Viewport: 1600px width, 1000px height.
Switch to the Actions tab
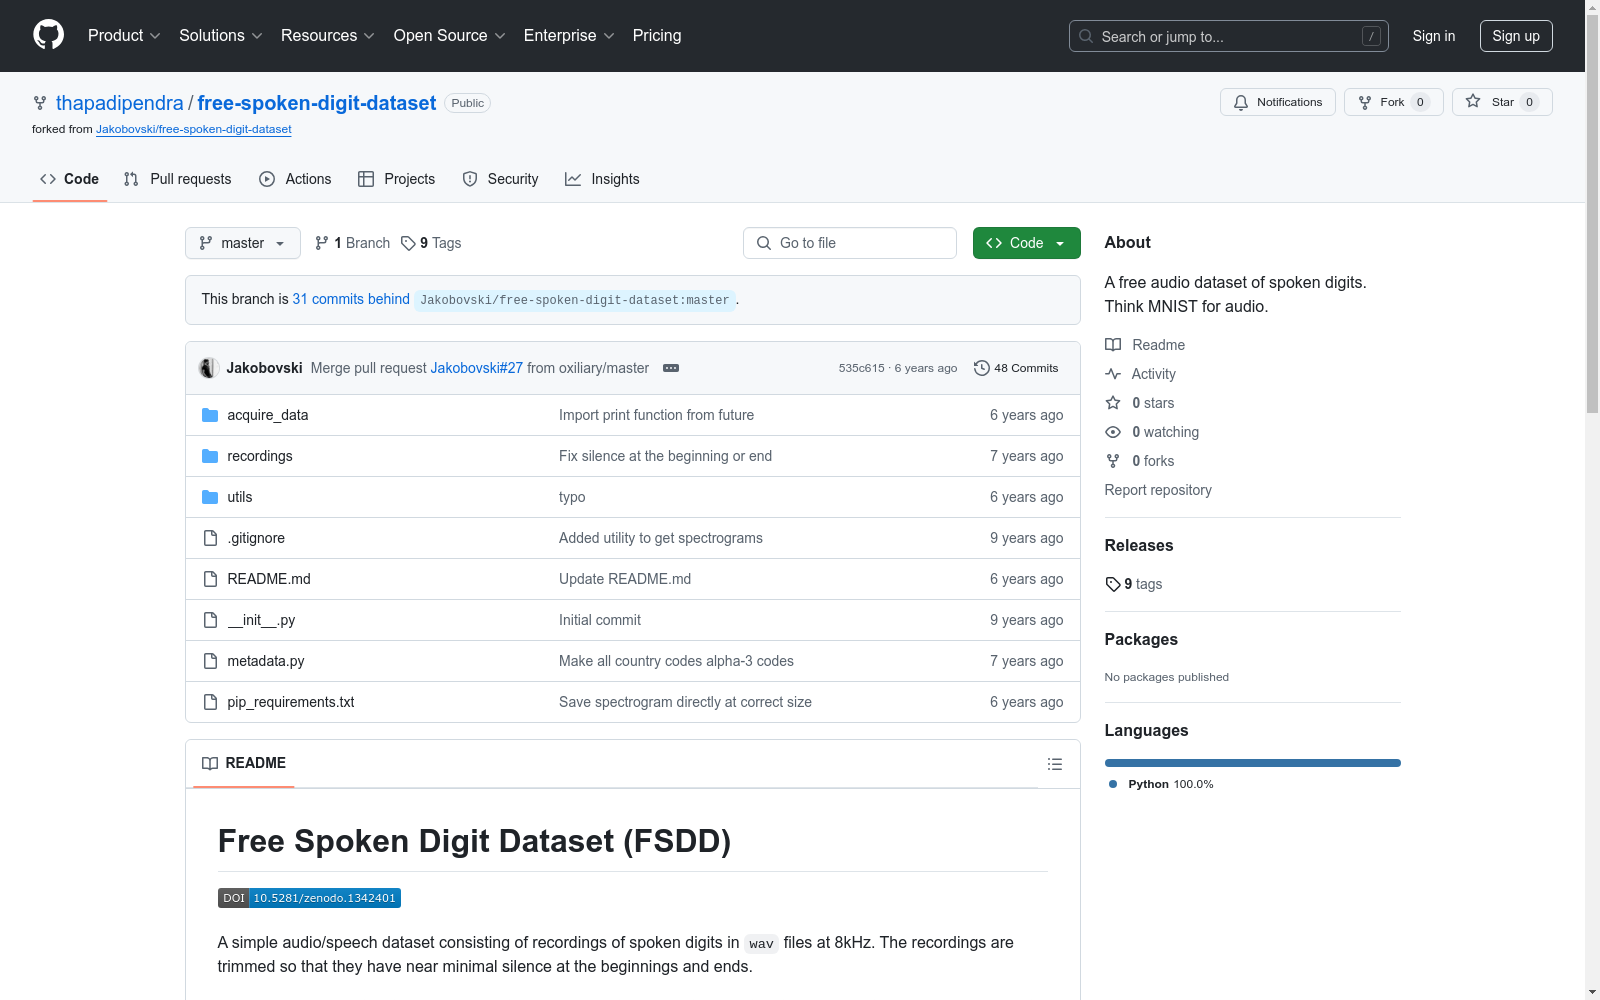click(x=295, y=179)
